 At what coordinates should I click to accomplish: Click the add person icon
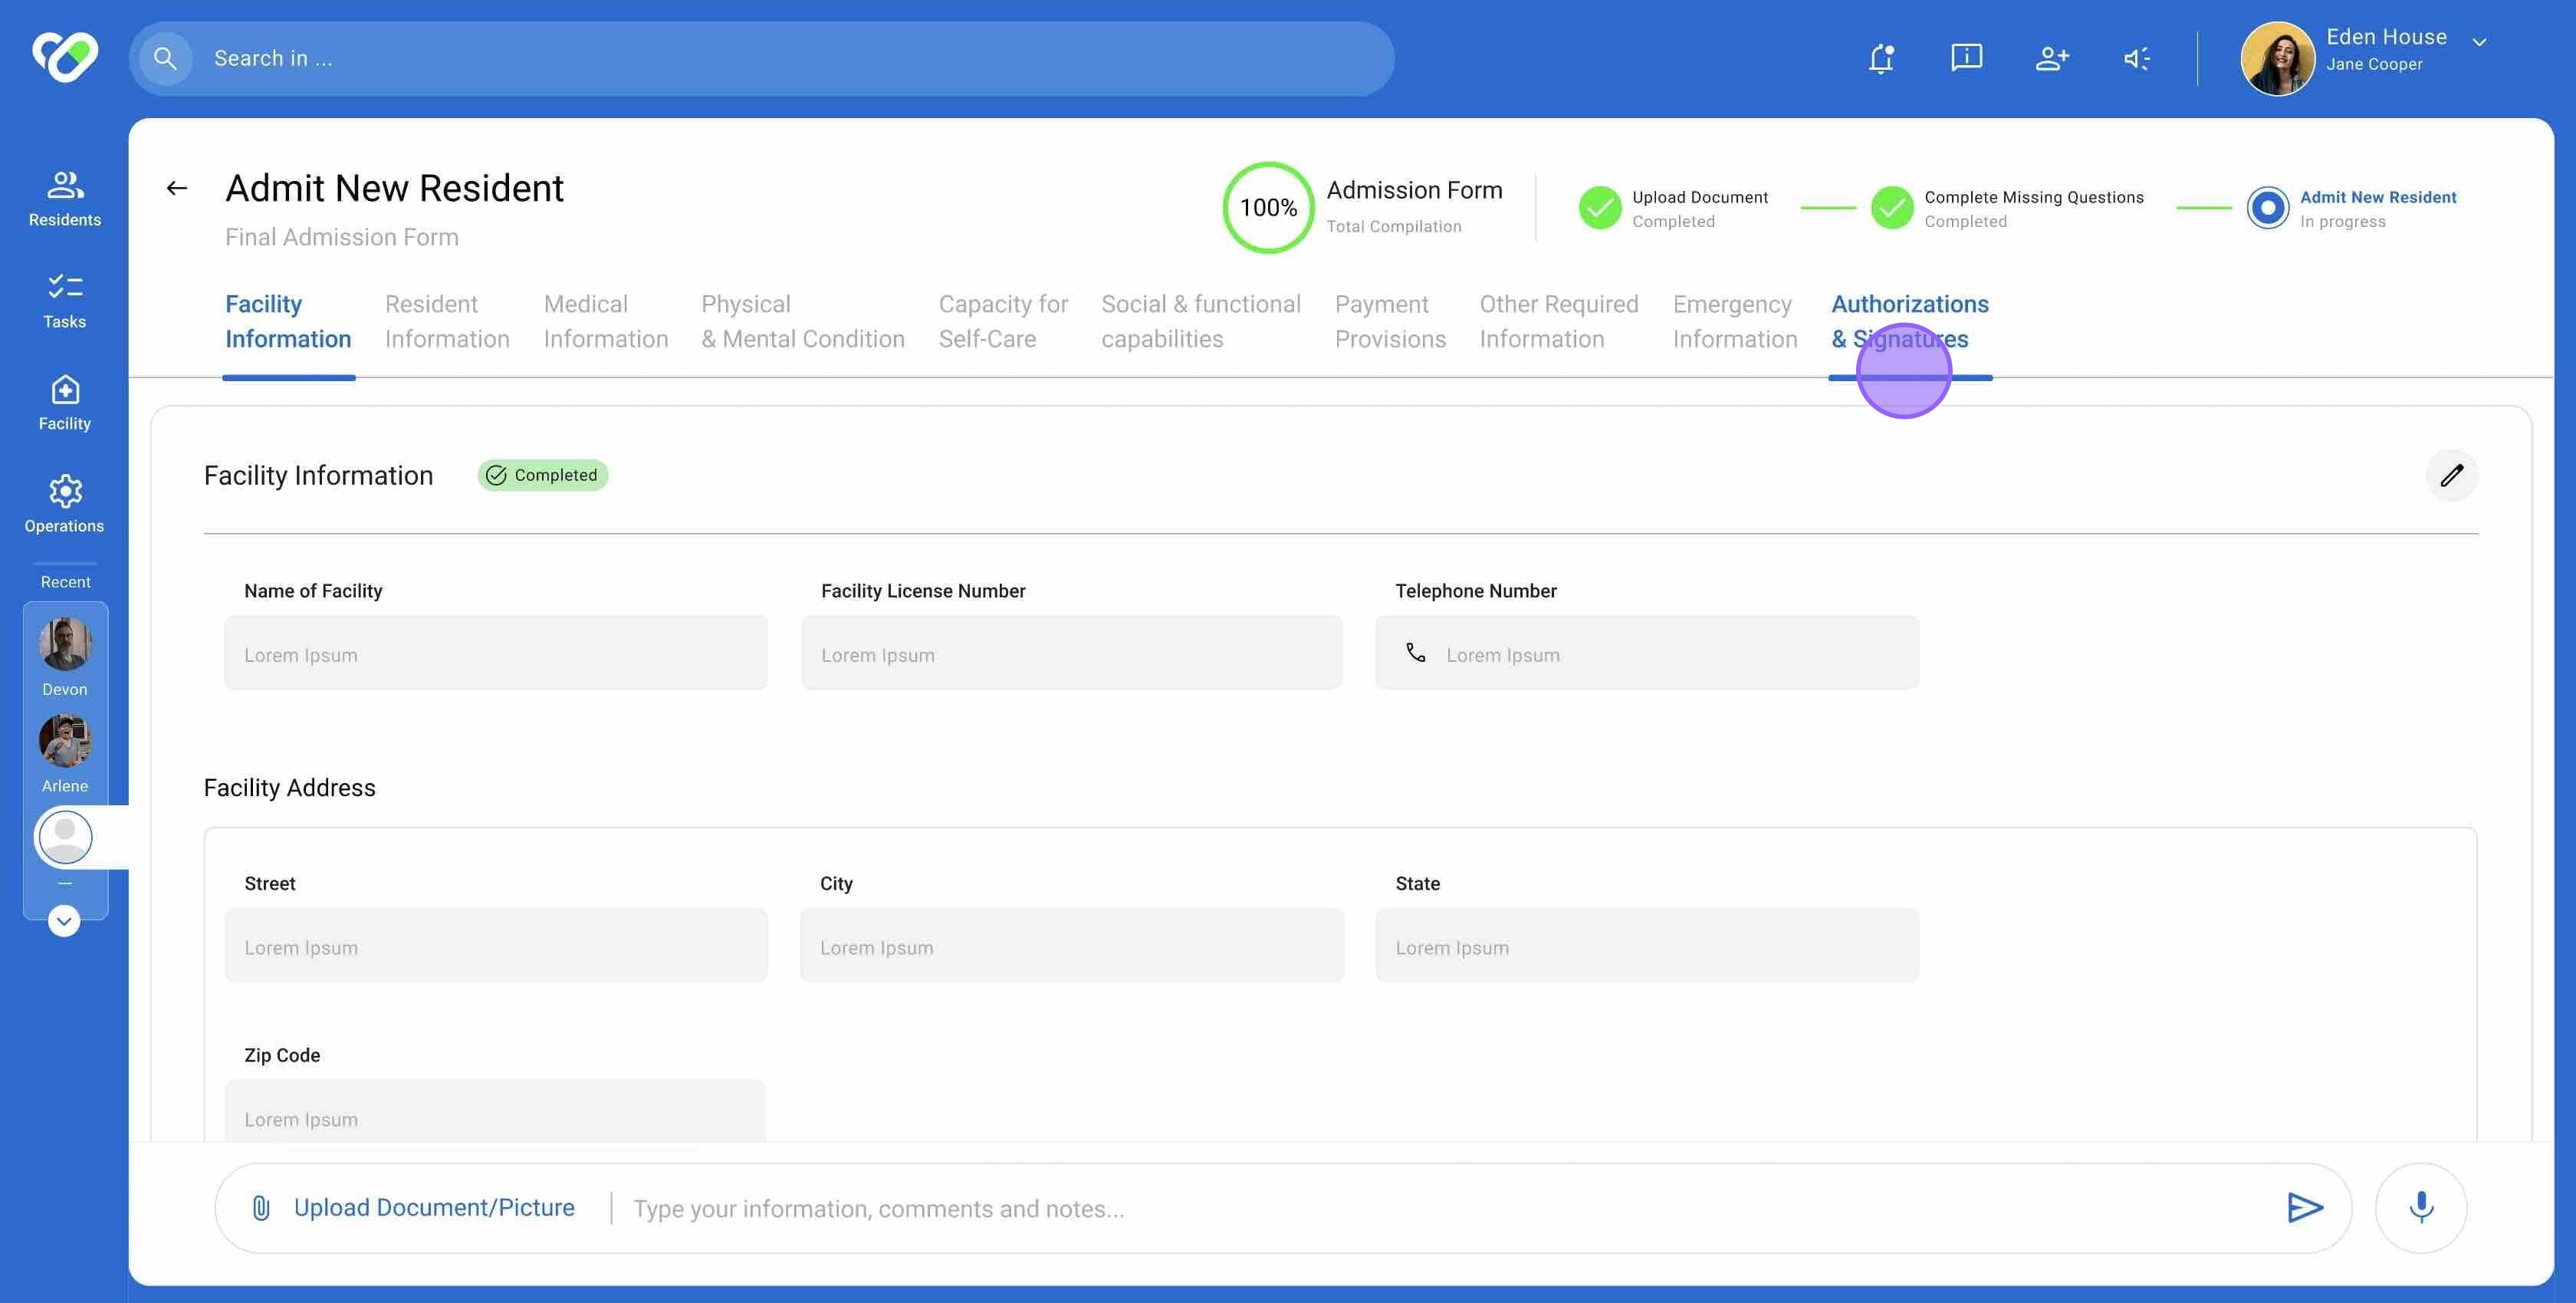[2052, 58]
